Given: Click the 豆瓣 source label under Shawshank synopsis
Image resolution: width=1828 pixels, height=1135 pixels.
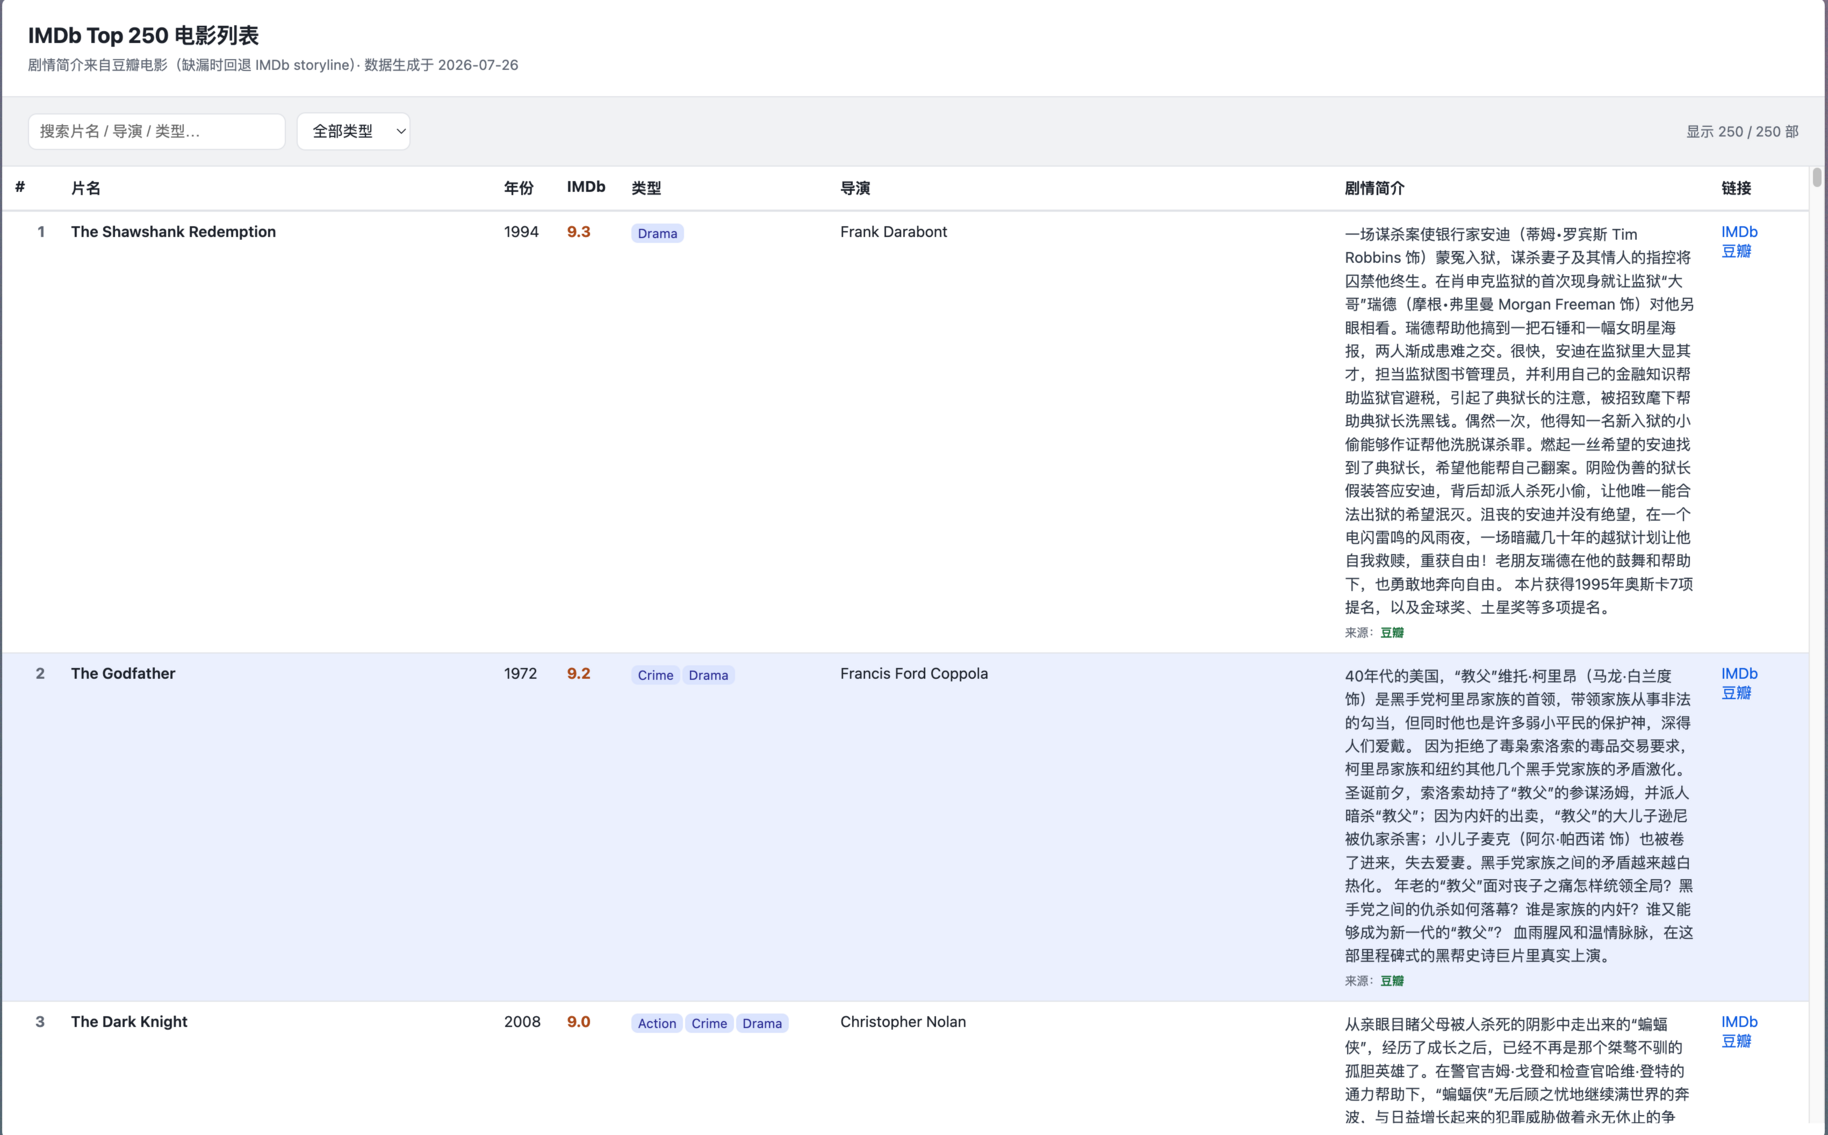Looking at the screenshot, I should click(x=1392, y=633).
